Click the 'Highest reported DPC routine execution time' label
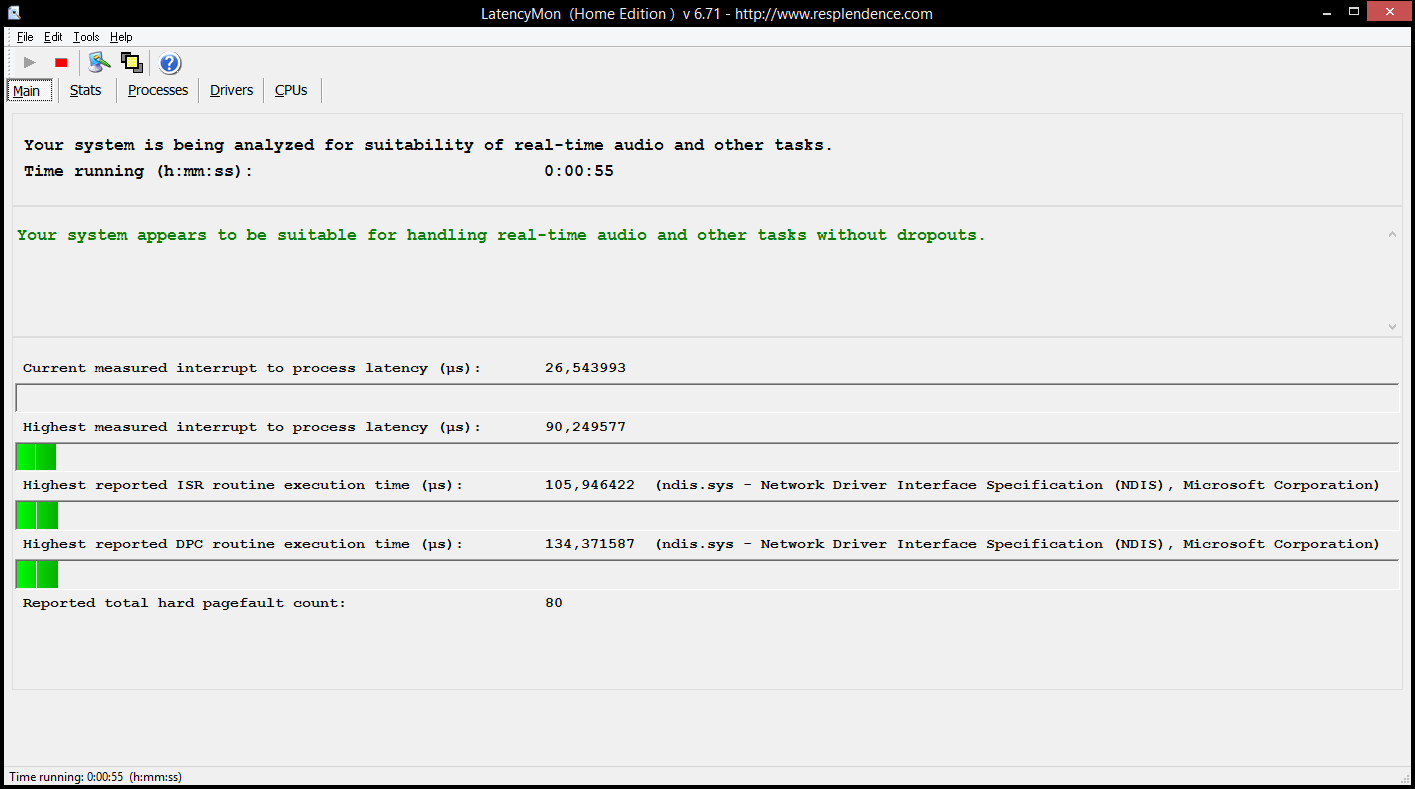This screenshot has width=1415, height=789. click(243, 544)
